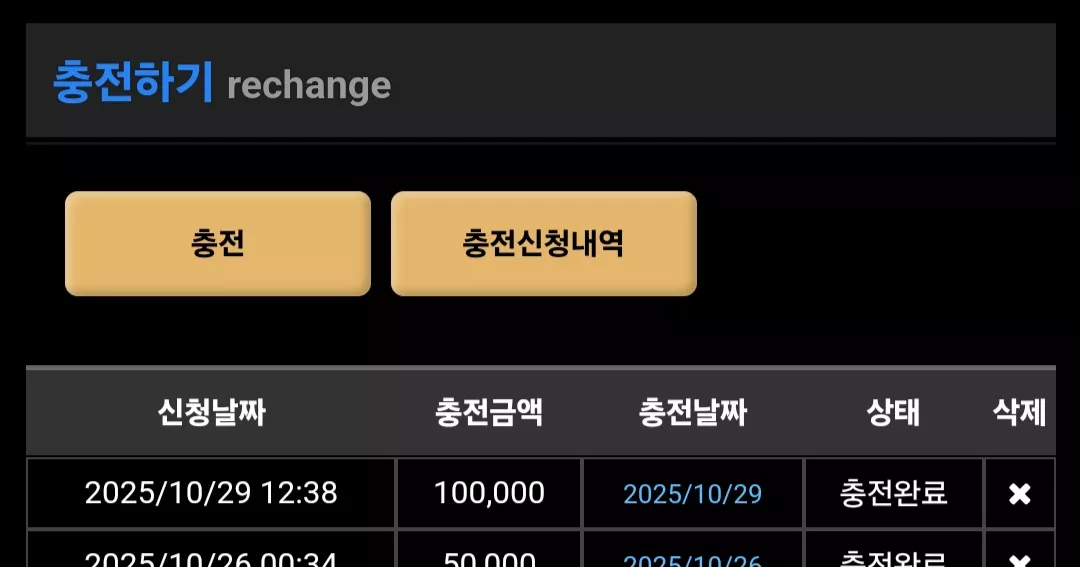This screenshot has height=567, width=1080.
Task: Click the 상태 column header
Action: (x=893, y=413)
